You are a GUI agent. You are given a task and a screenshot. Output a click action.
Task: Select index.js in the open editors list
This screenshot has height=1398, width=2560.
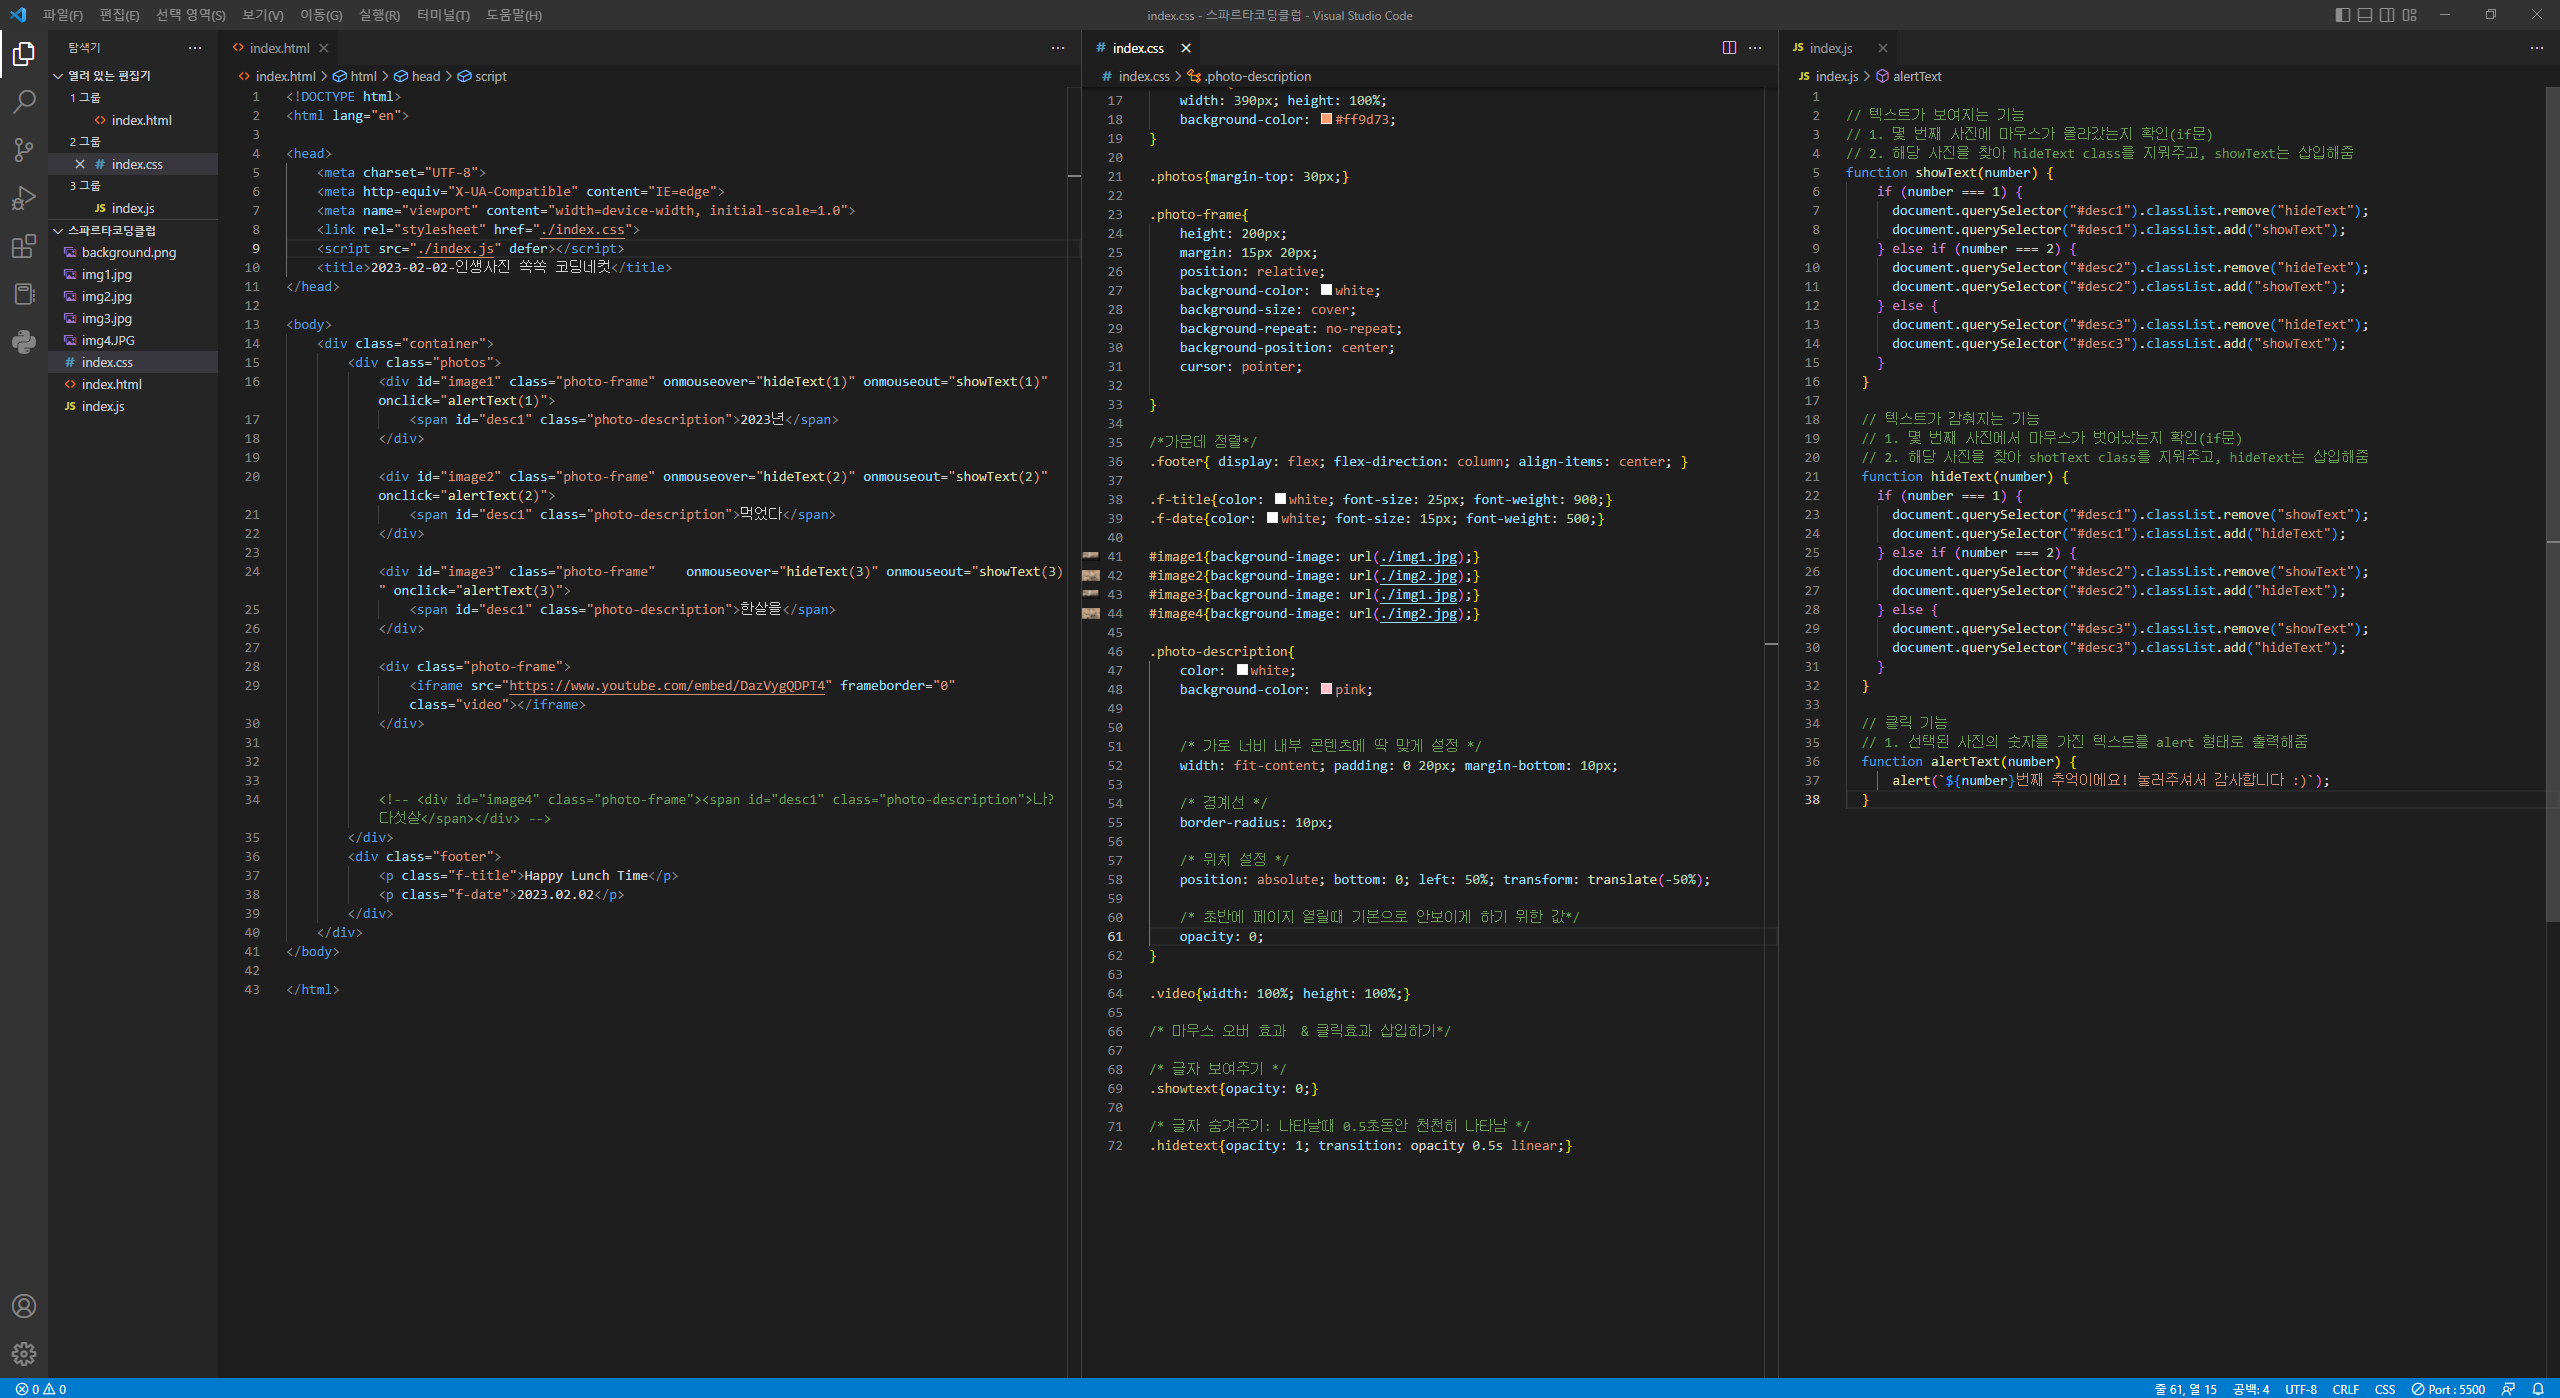[133, 208]
